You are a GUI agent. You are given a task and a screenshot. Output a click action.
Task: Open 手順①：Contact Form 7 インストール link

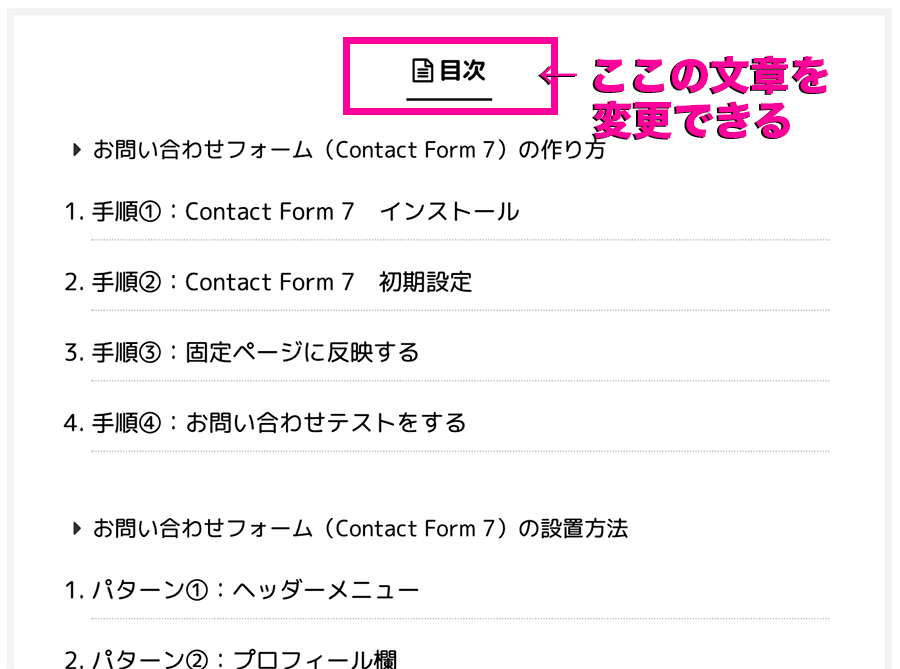coord(305,212)
